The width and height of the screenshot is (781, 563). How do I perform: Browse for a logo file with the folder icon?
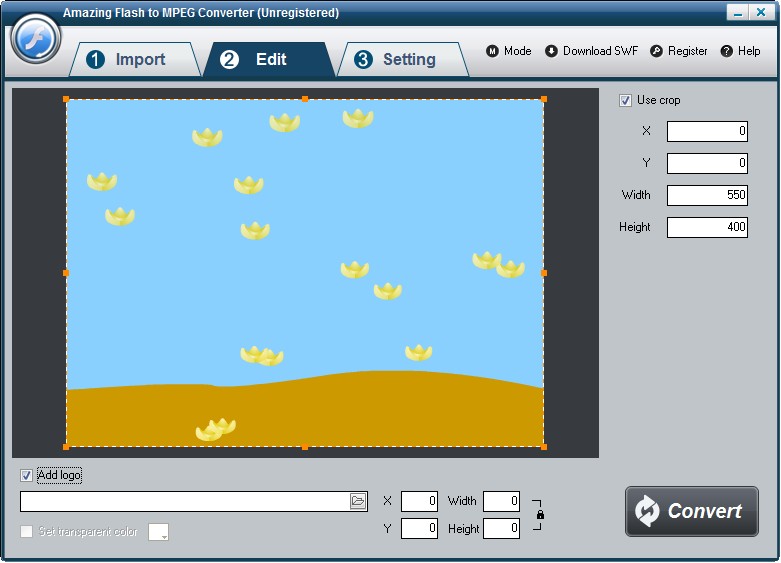(x=358, y=501)
